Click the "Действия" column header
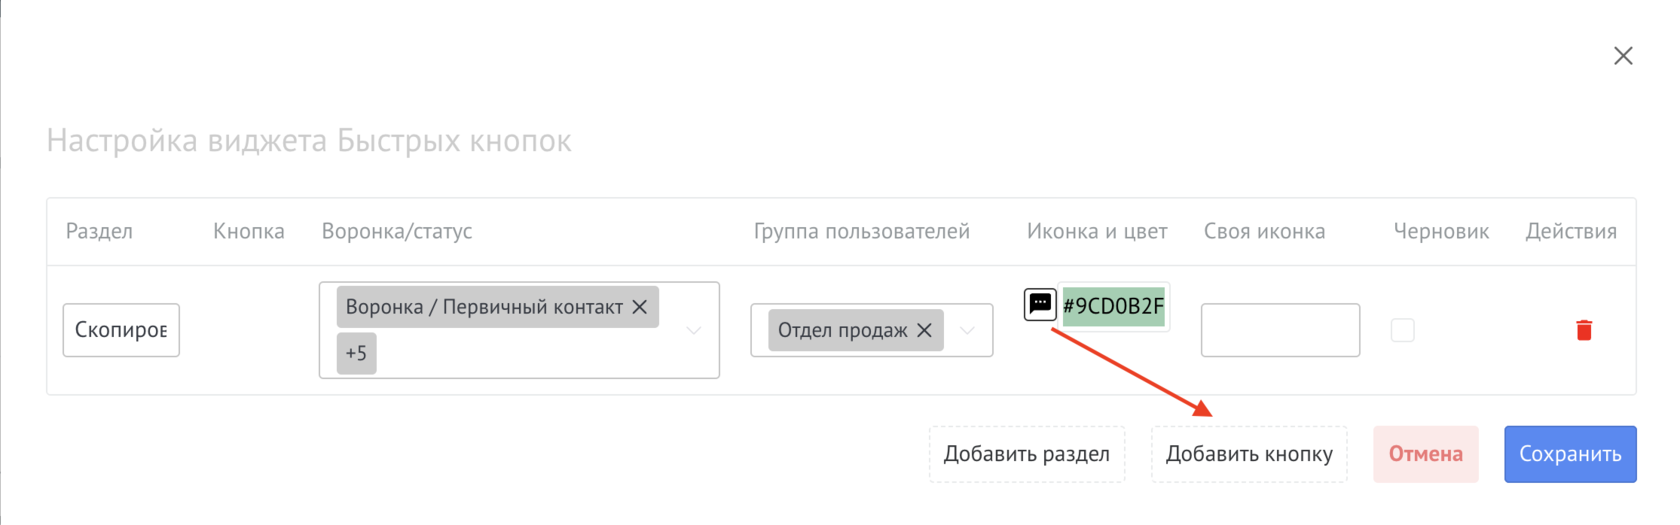1680x525 pixels. coord(1570,231)
